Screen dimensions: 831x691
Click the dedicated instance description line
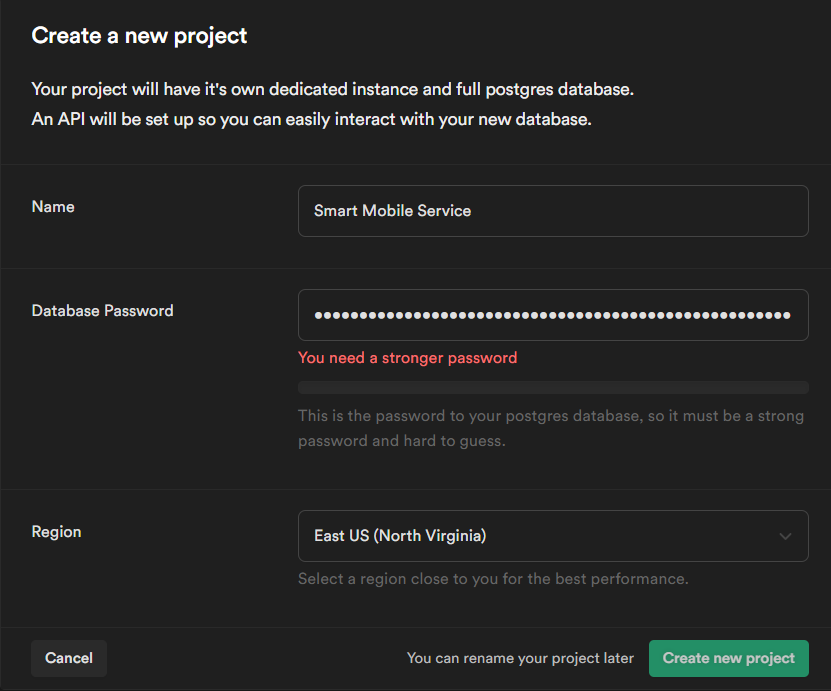[x=333, y=89]
